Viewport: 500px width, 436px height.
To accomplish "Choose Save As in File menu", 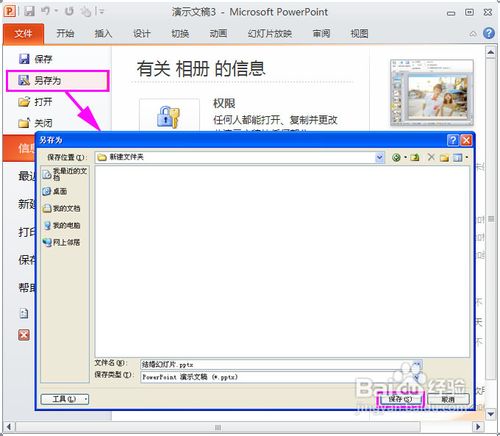I will (x=58, y=80).
